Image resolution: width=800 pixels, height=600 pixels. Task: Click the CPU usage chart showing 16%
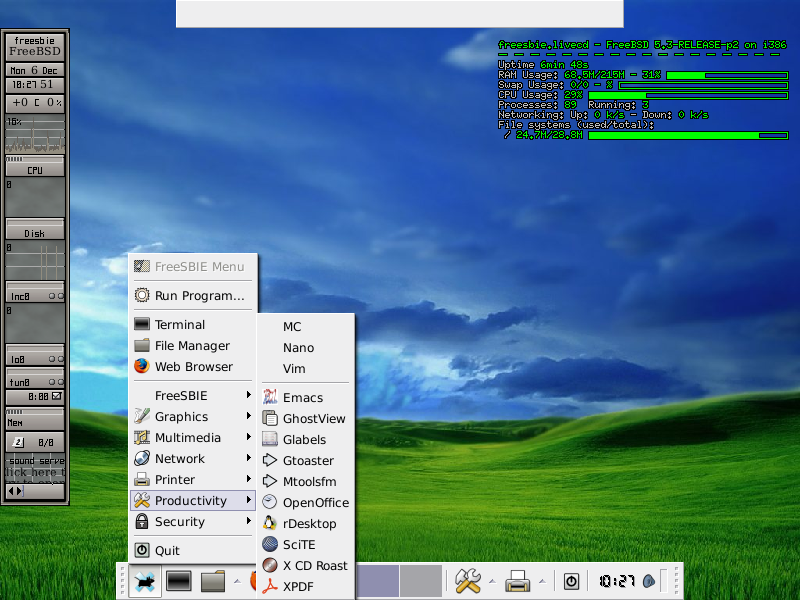coord(35,135)
